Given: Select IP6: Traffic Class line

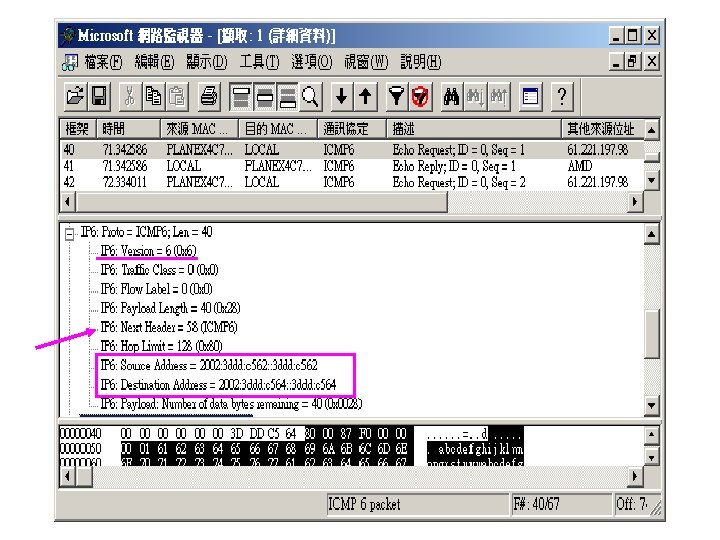Looking at the screenshot, I should tap(159, 270).
